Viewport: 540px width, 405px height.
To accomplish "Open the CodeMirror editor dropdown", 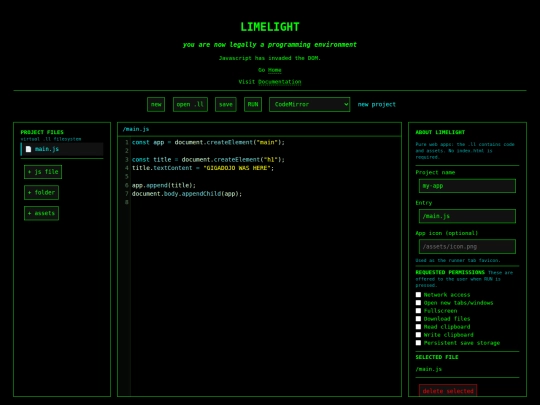I will pos(310,104).
